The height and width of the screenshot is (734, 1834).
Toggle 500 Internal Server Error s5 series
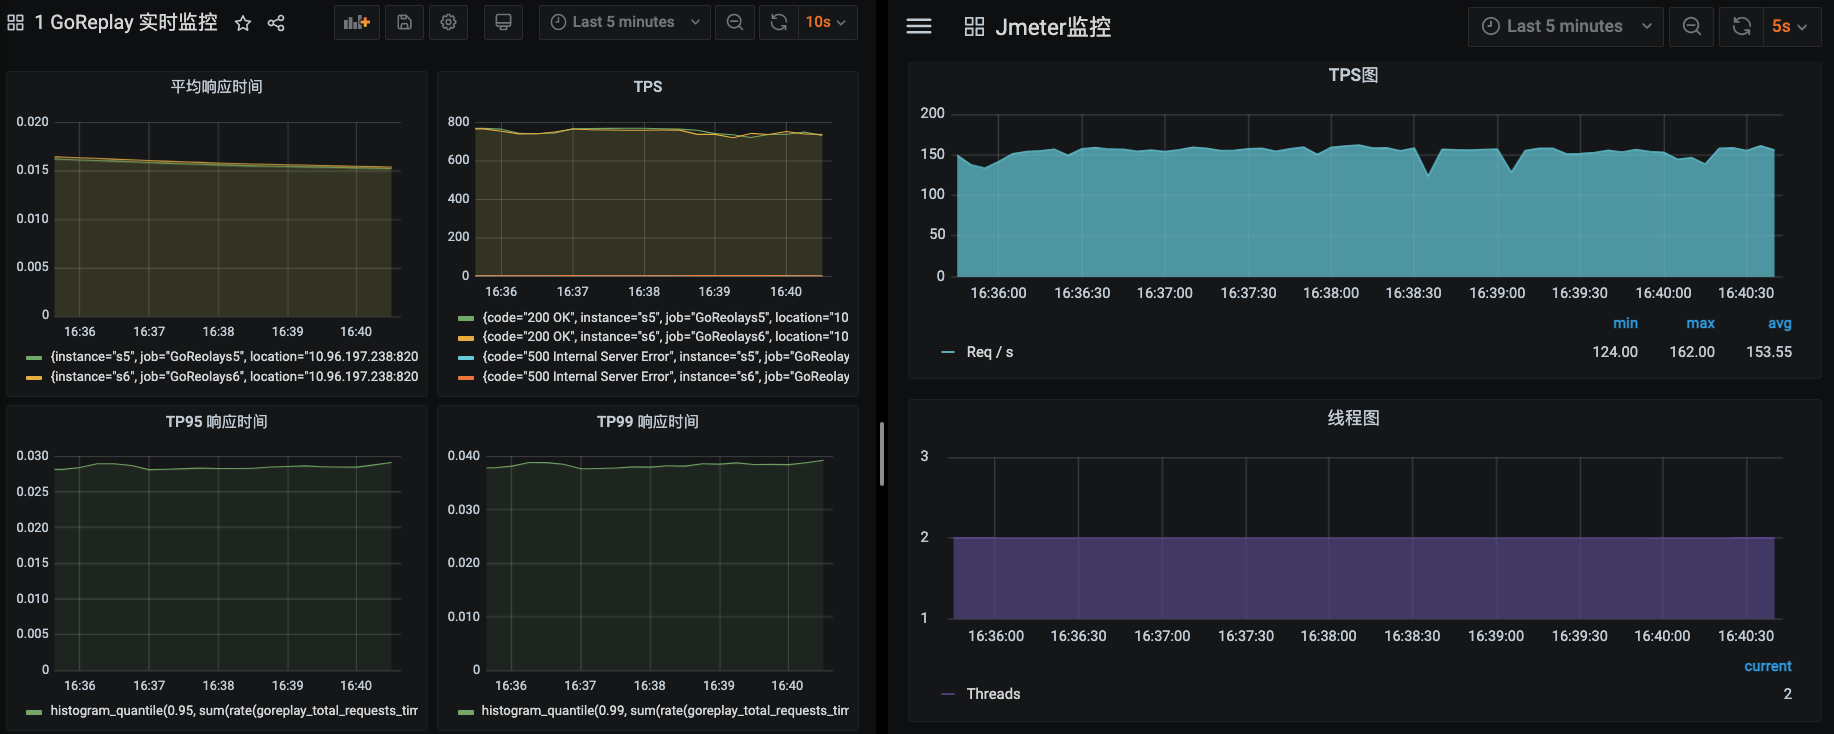[666, 357]
